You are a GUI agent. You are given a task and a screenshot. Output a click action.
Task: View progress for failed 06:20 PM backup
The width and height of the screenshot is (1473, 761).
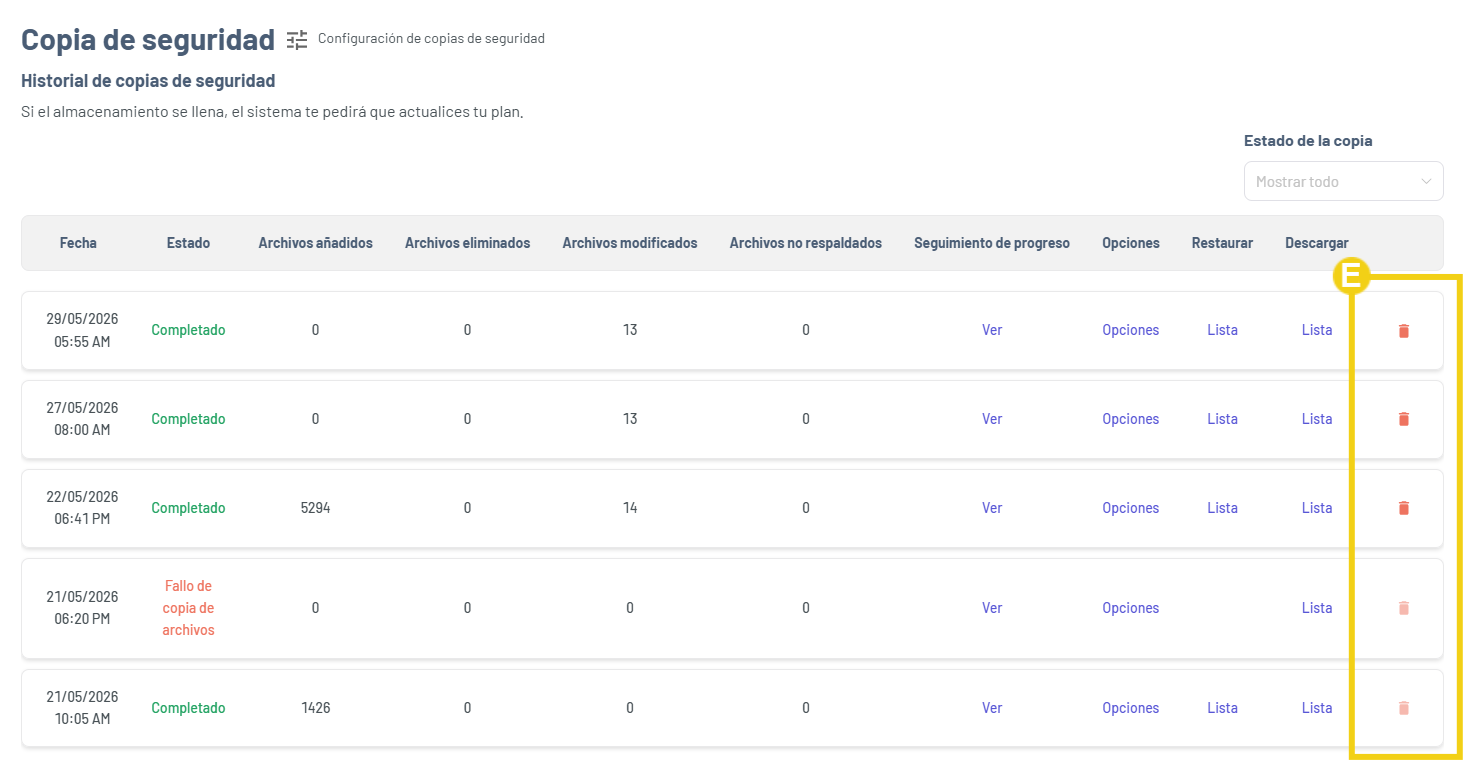point(992,608)
